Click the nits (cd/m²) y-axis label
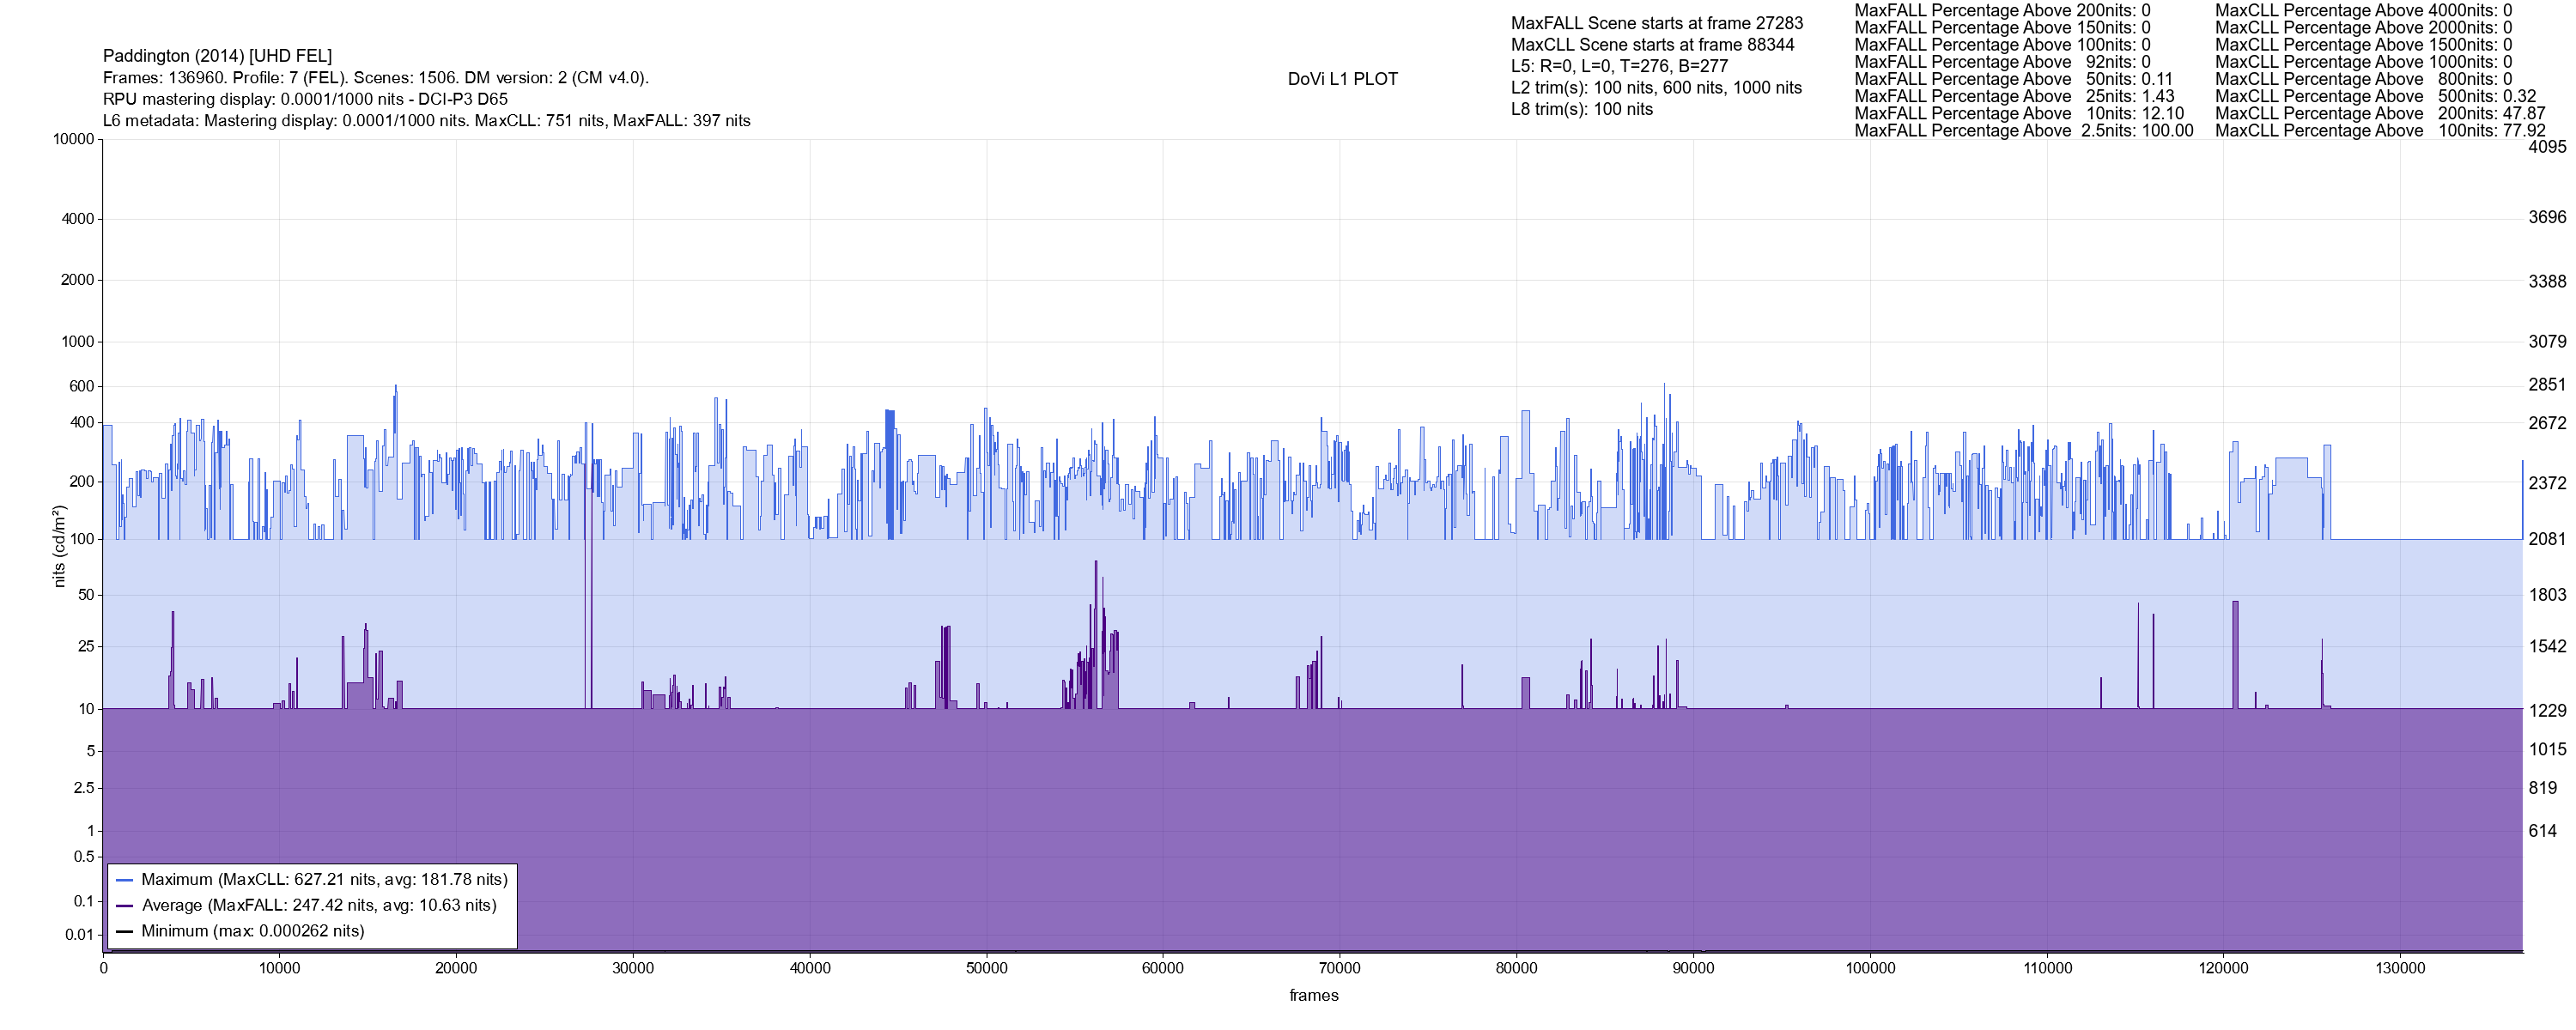The width and height of the screenshot is (2576, 1030). (x=59, y=546)
